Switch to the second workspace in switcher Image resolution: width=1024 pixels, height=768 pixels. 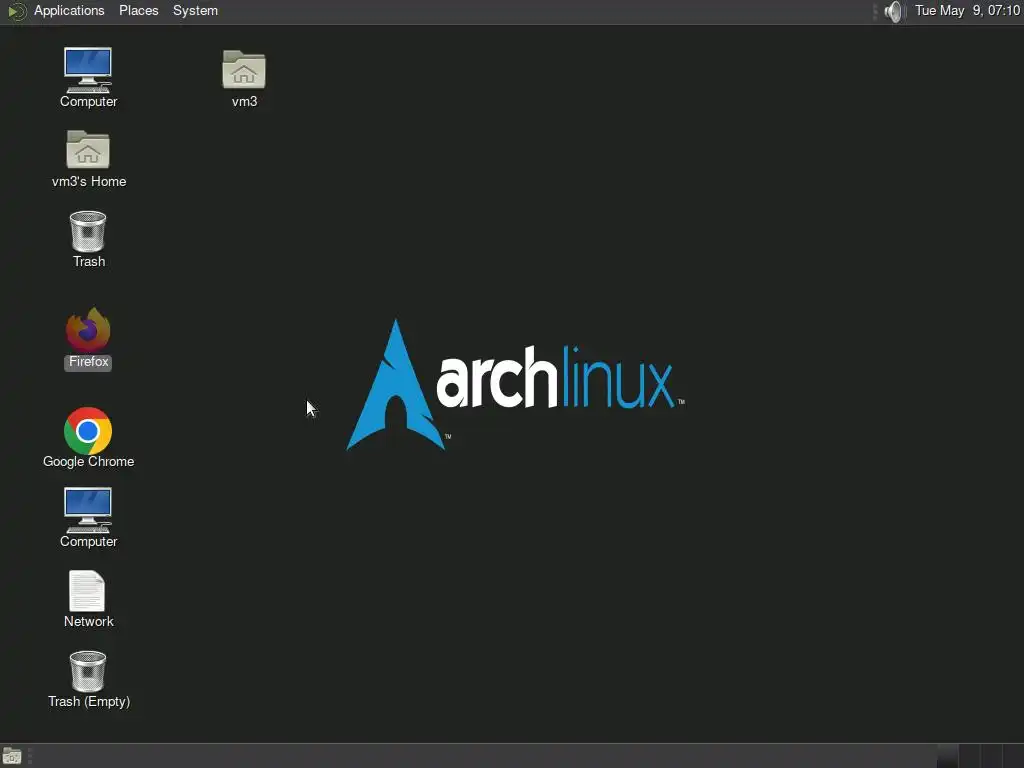(969, 756)
